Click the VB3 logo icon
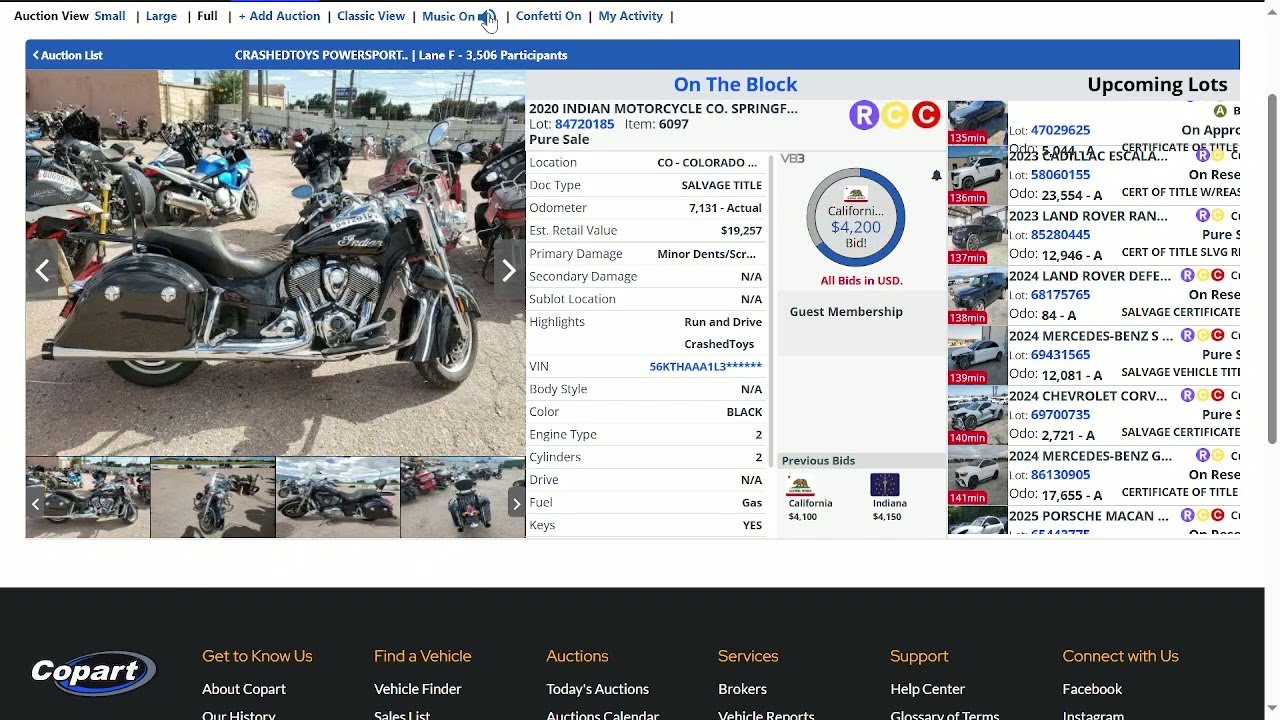Viewport: 1280px width, 720px height. (x=792, y=159)
